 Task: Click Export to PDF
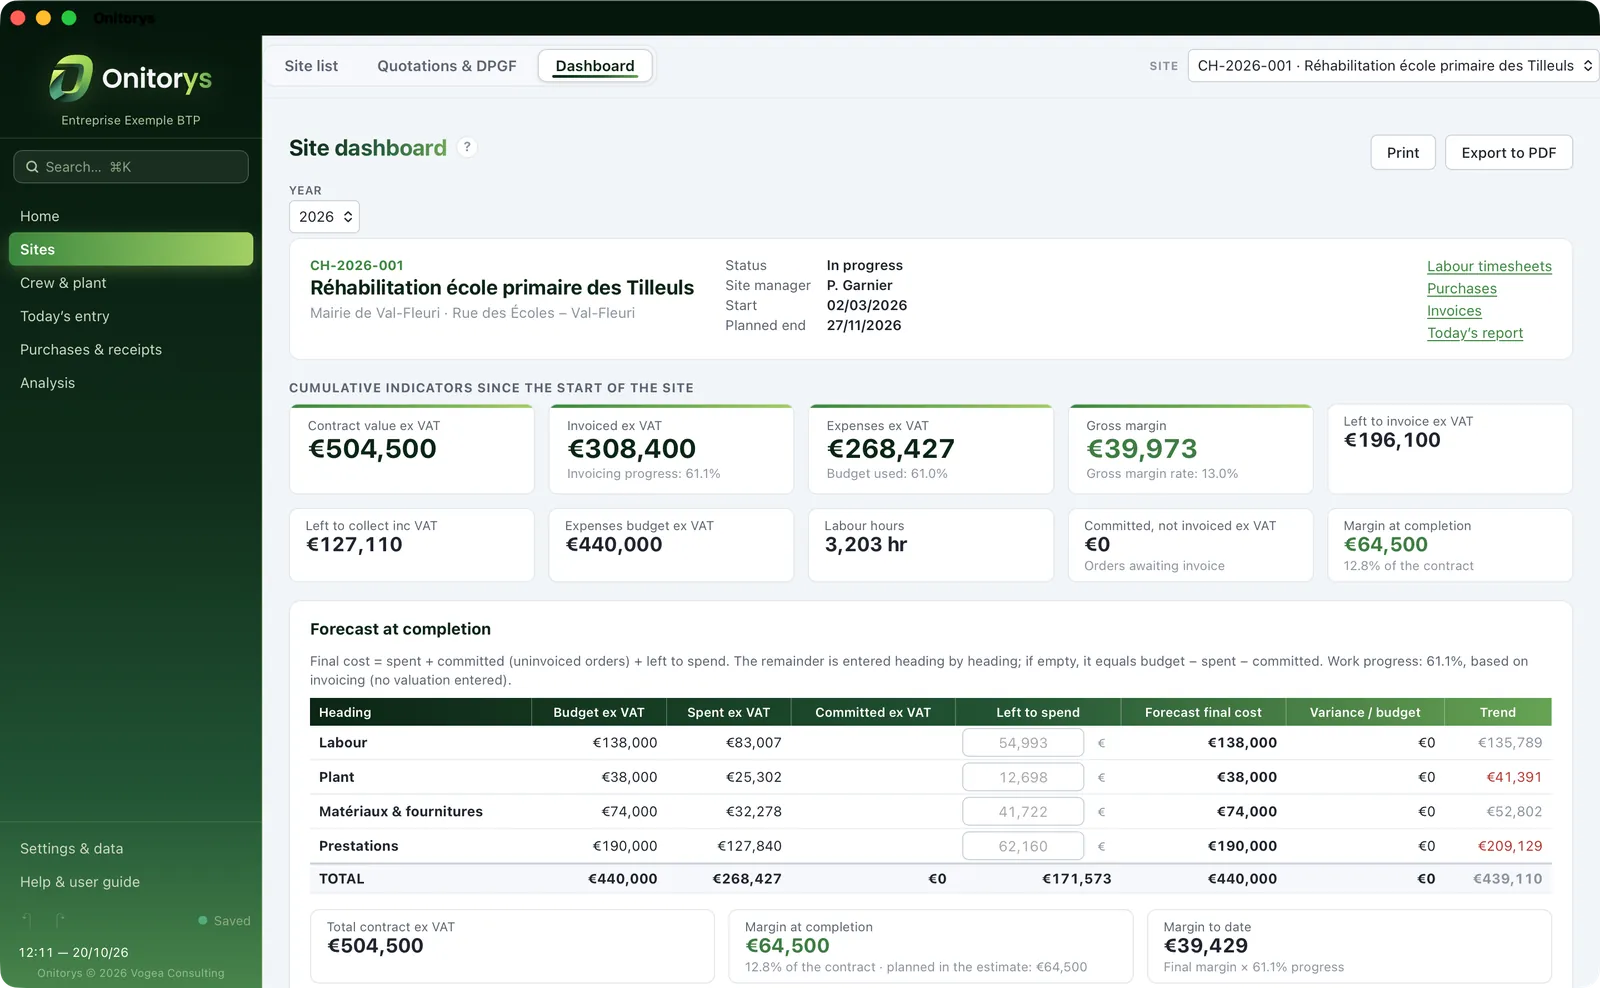click(x=1509, y=153)
